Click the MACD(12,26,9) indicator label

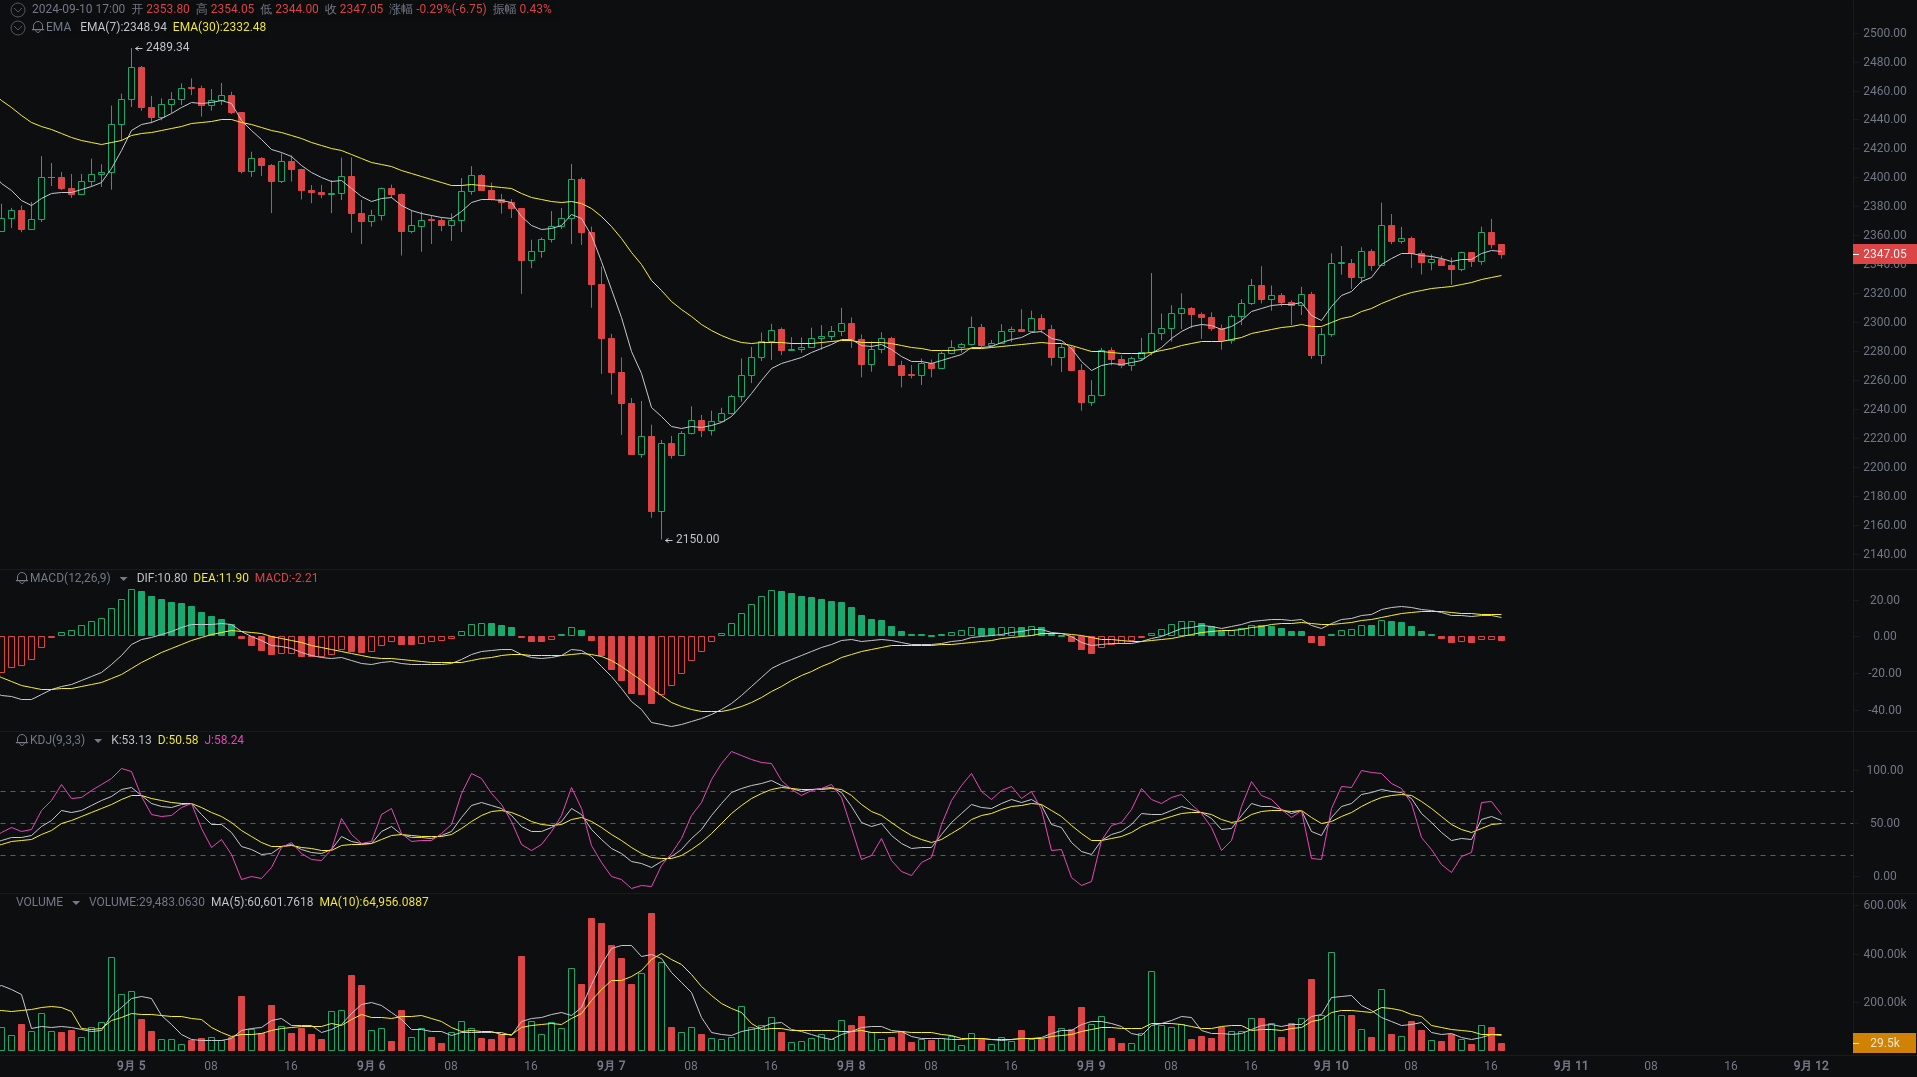click(x=70, y=578)
